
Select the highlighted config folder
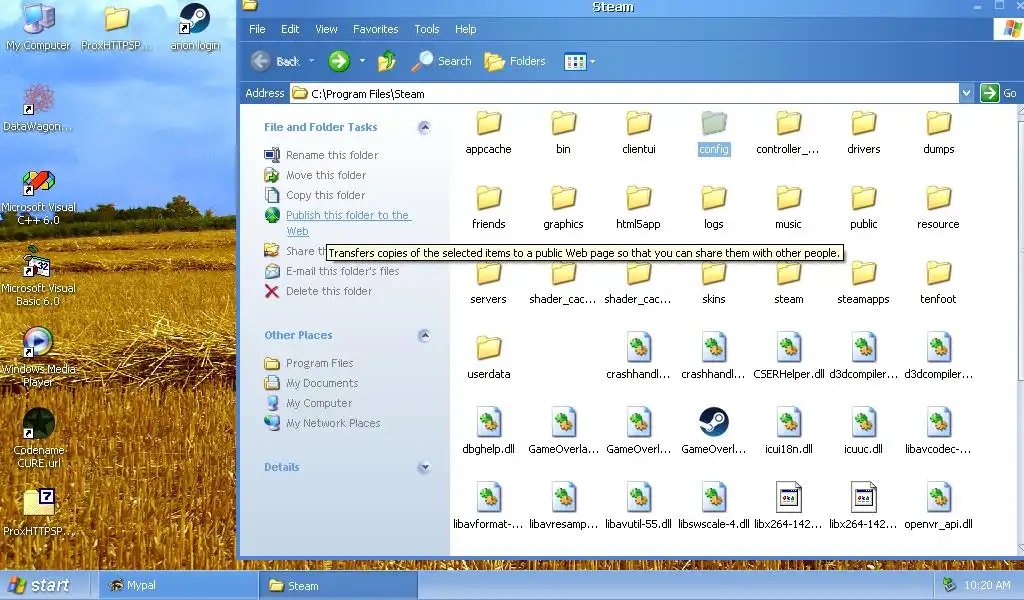714,133
